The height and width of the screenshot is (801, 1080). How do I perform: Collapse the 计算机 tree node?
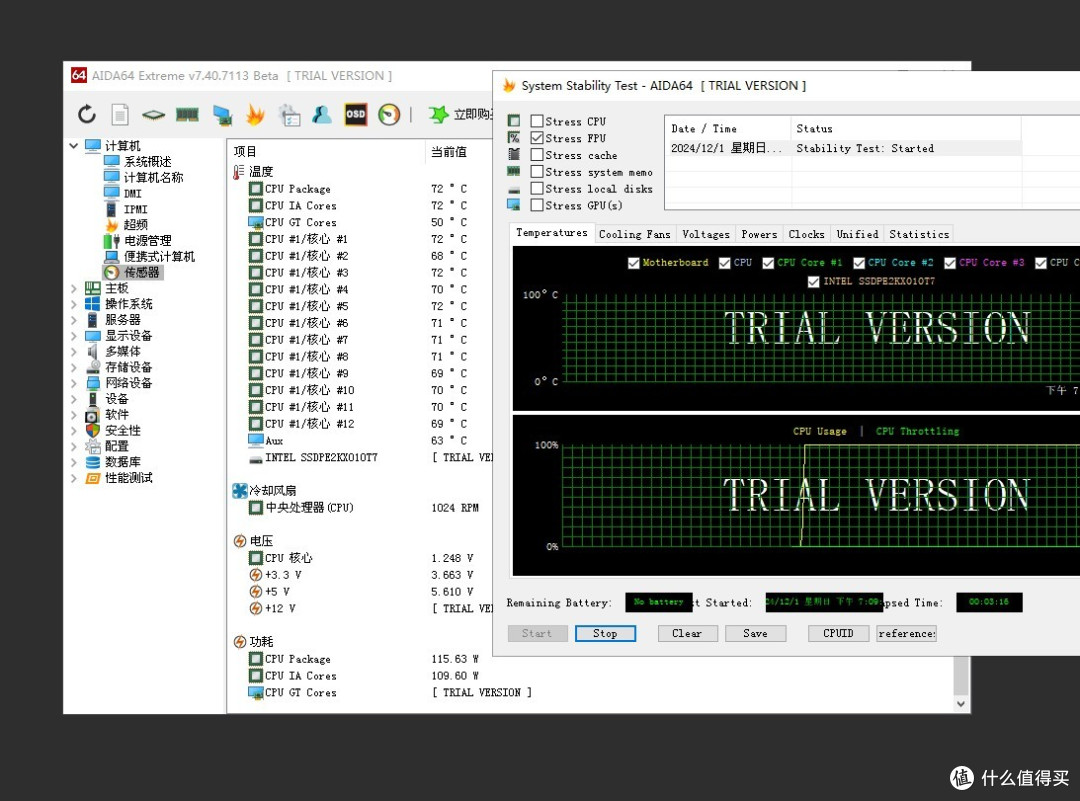click(74, 146)
